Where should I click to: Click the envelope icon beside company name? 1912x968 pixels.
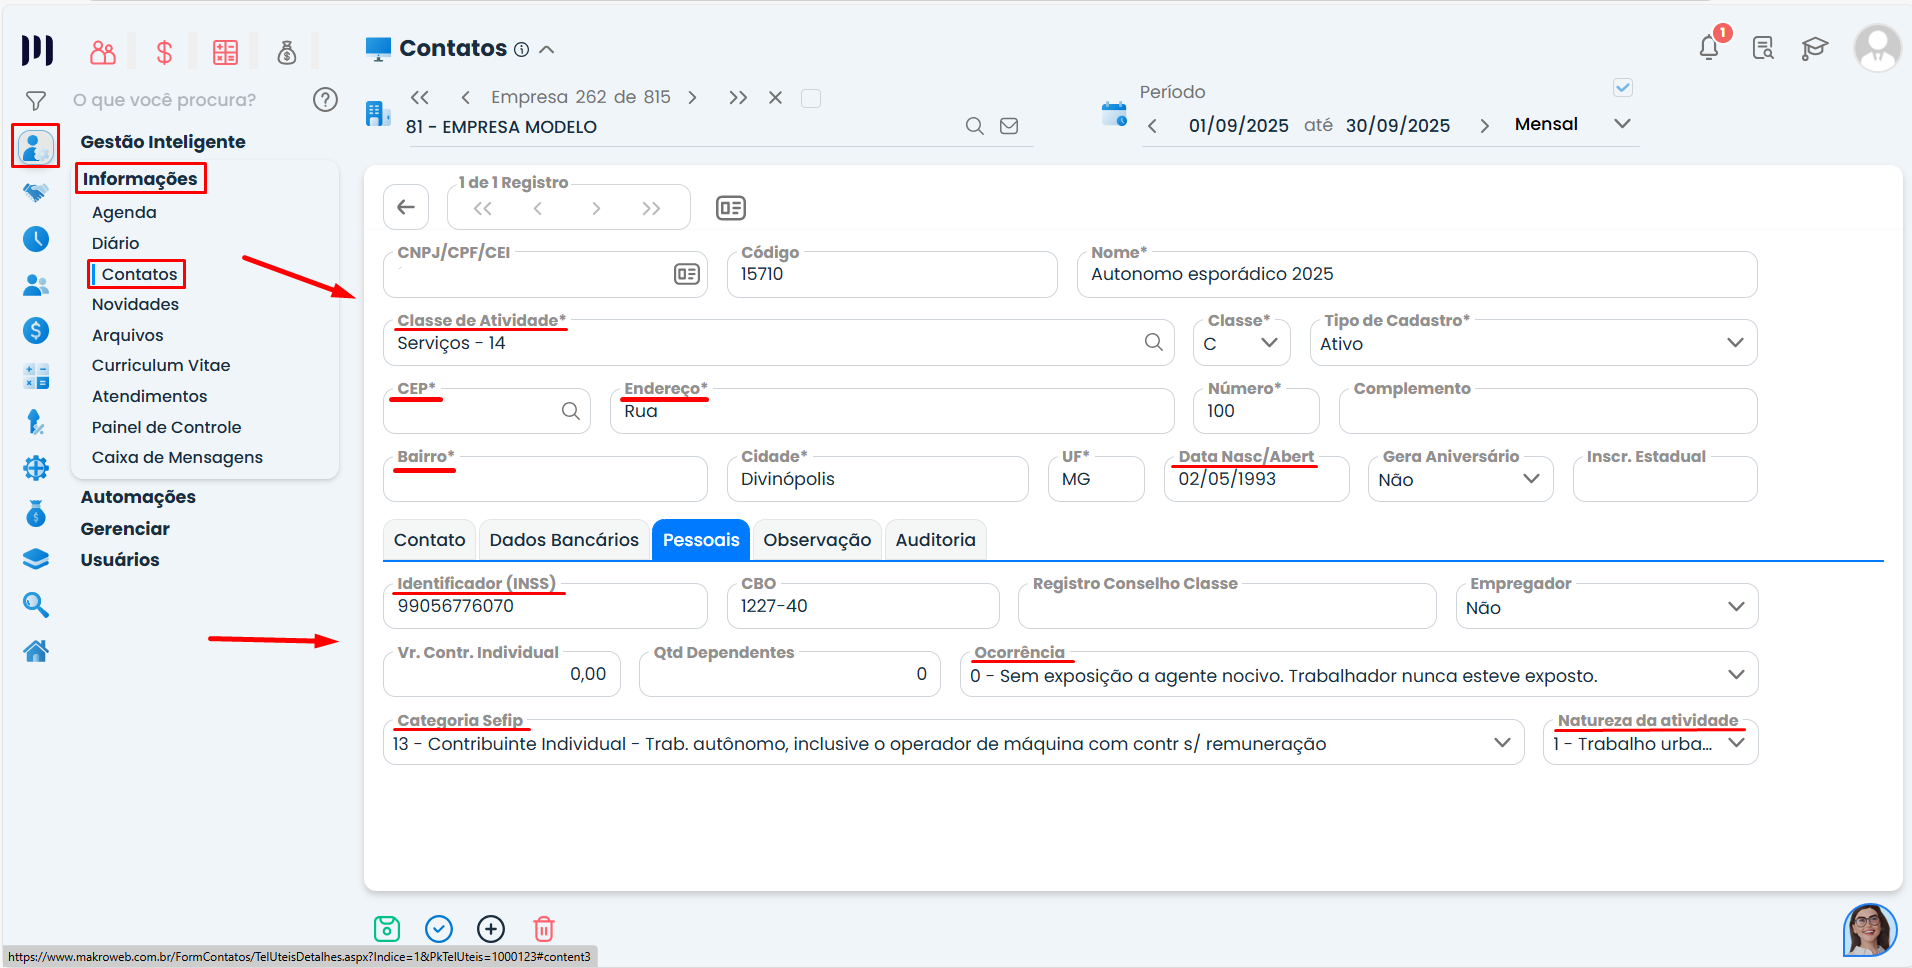point(1009,126)
